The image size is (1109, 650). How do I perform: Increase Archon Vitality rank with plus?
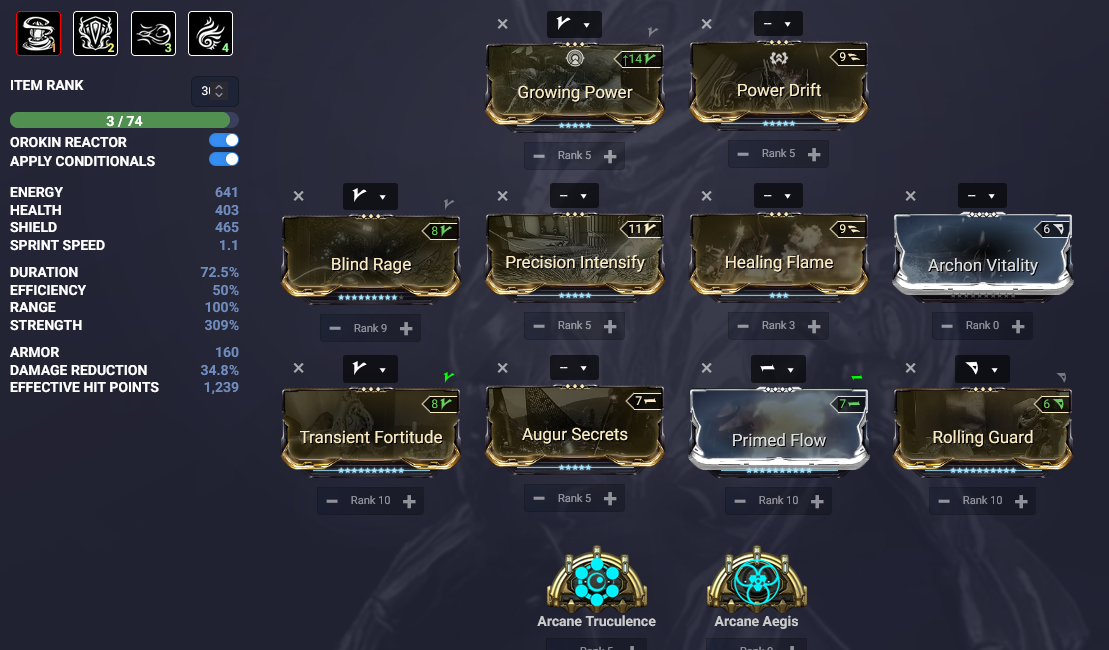tap(1018, 326)
